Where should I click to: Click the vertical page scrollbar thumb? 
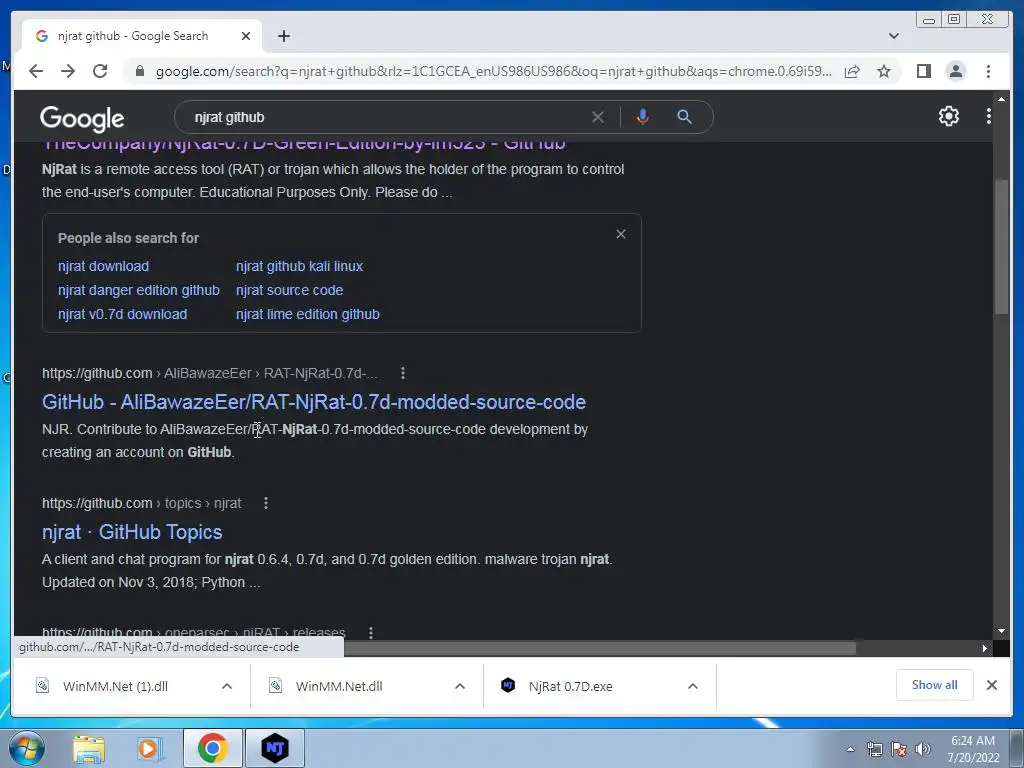click(x=1001, y=247)
